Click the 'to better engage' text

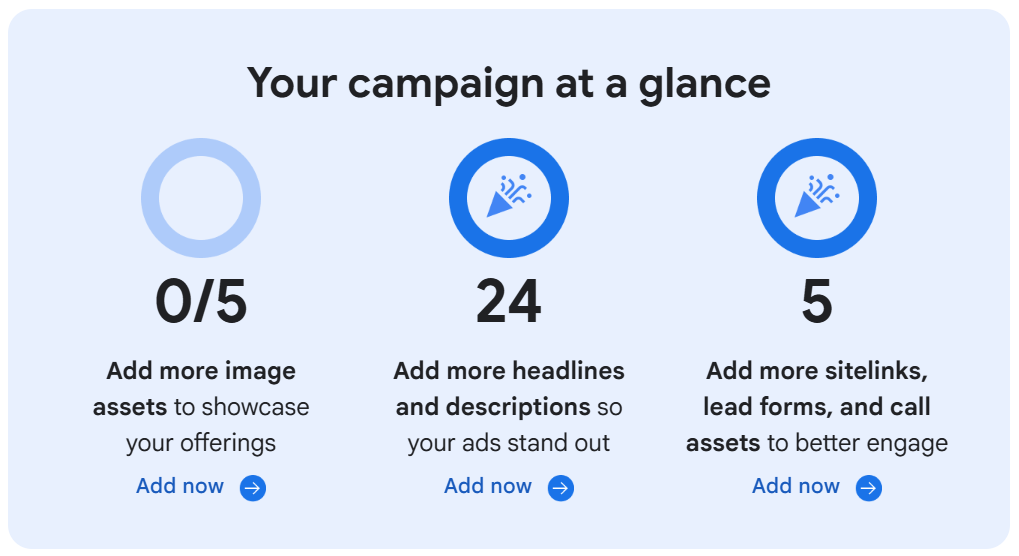point(857,442)
